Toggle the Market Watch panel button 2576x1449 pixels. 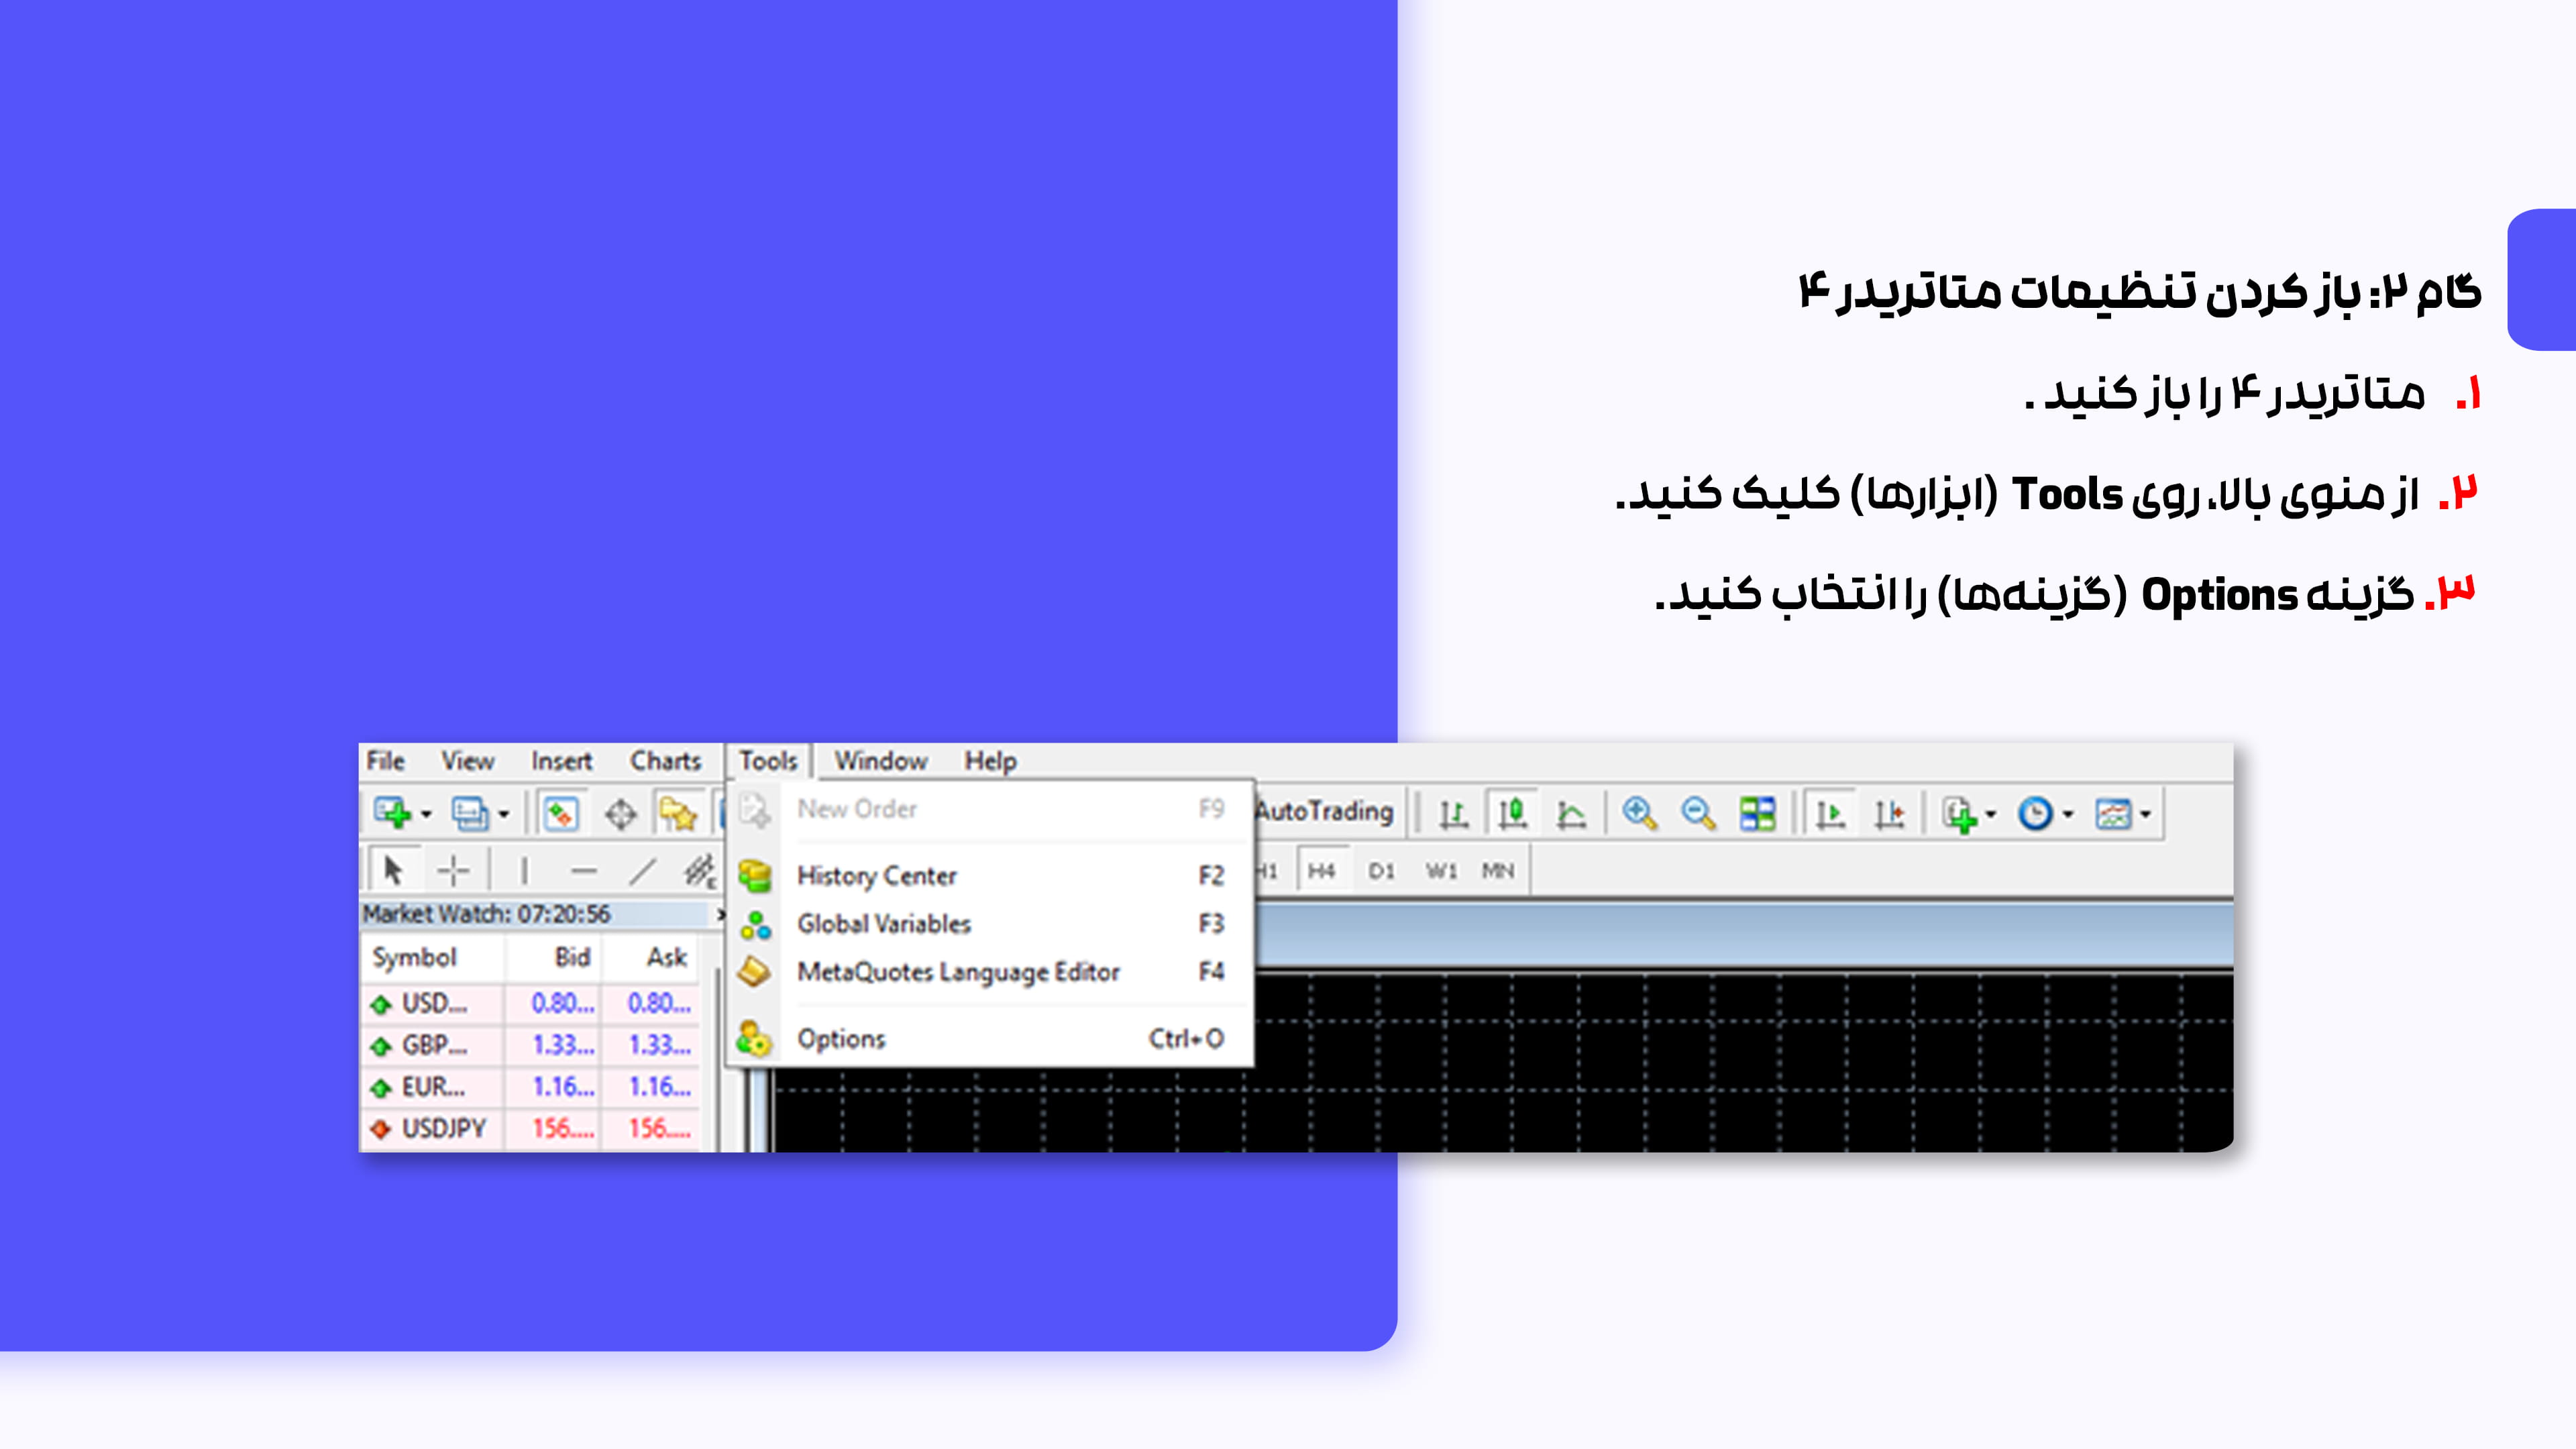(561, 813)
